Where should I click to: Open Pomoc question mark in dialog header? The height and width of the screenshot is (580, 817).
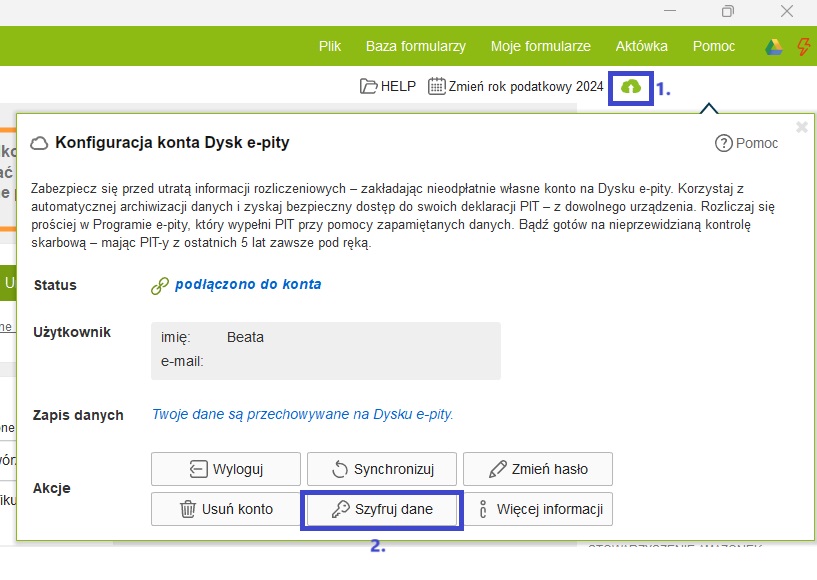point(746,143)
